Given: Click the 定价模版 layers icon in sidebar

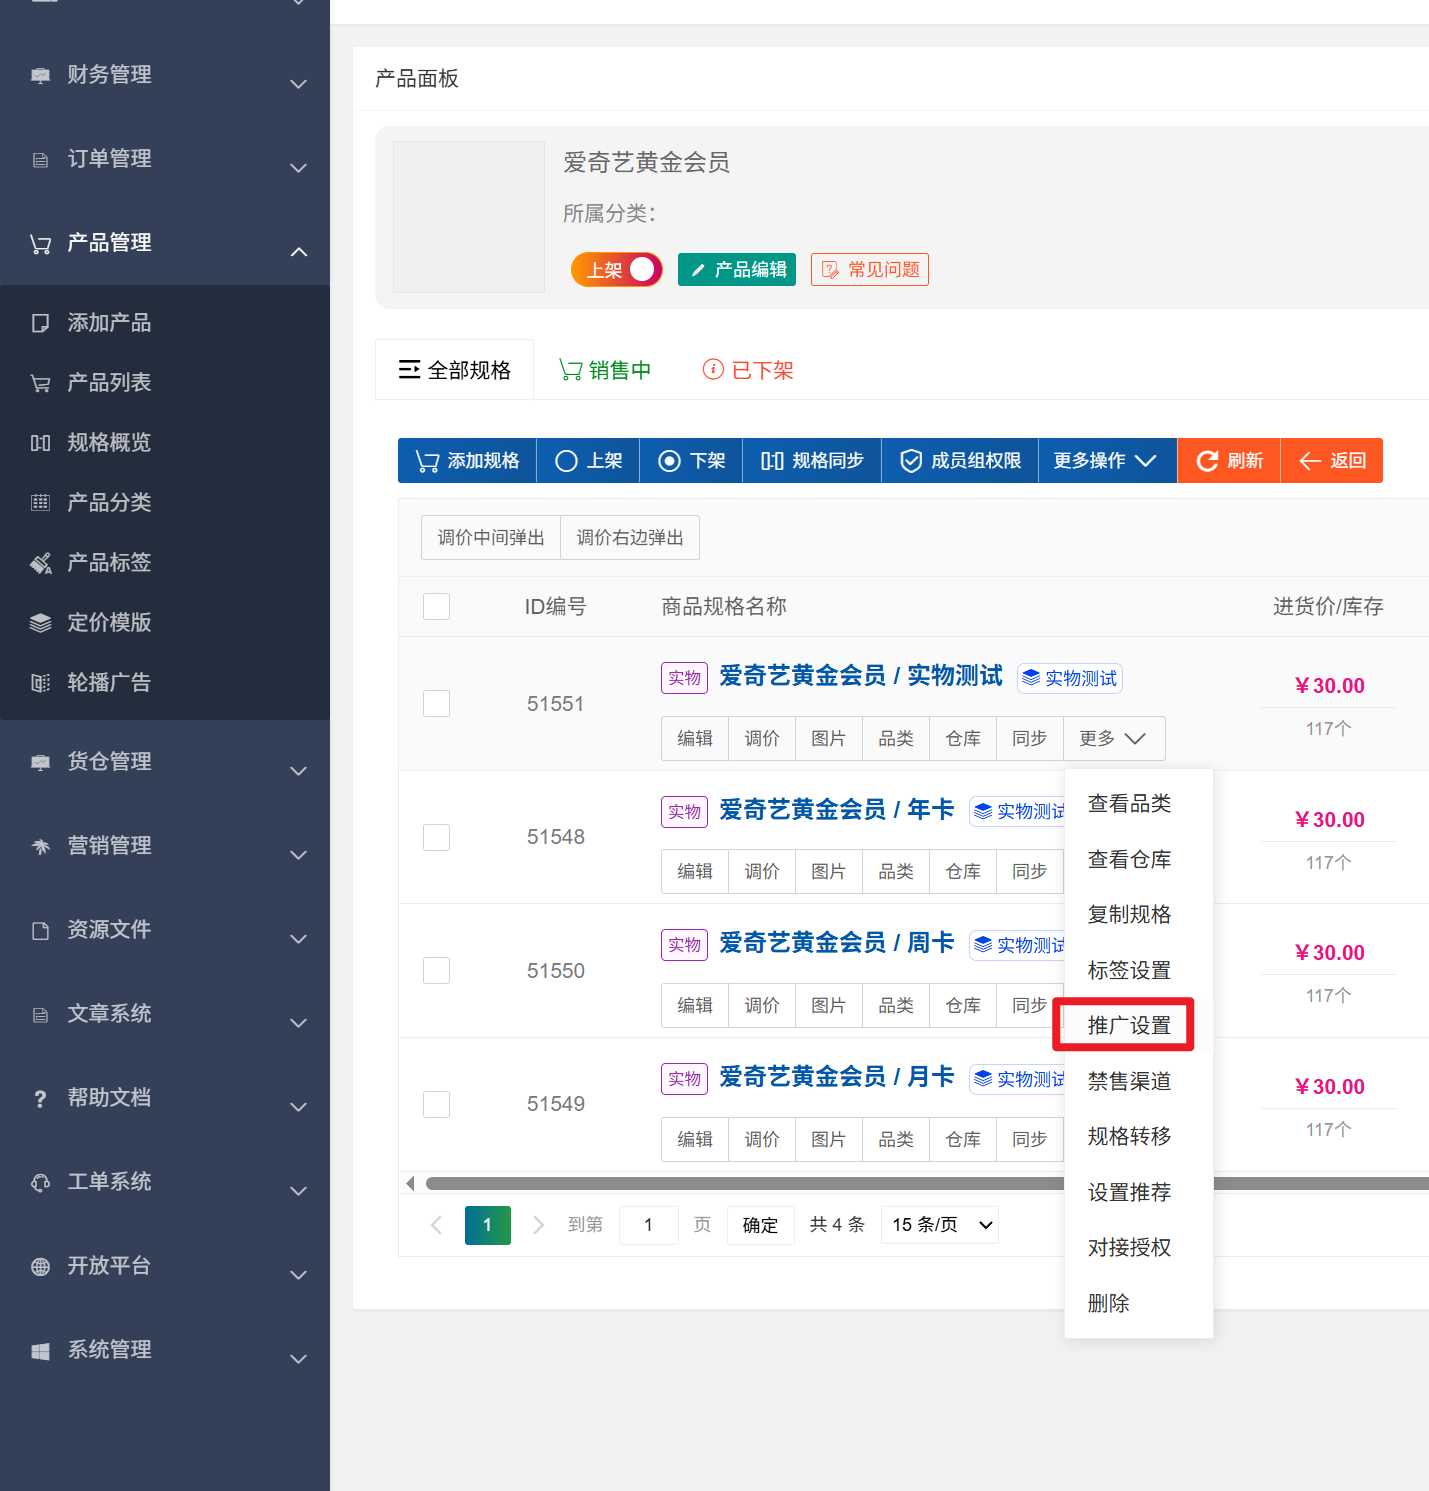Looking at the screenshot, I should (40, 623).
